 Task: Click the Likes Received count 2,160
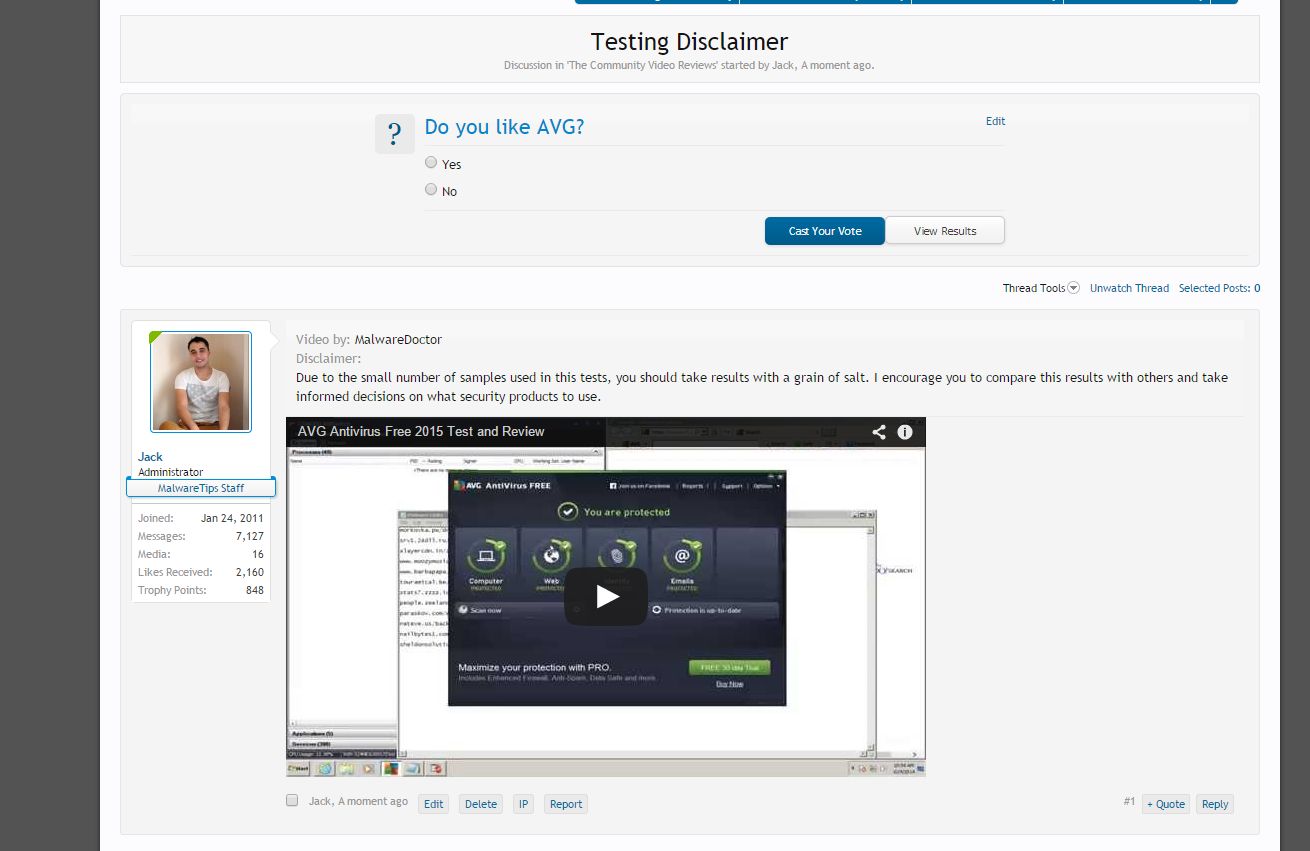click(x=250, y=573)
